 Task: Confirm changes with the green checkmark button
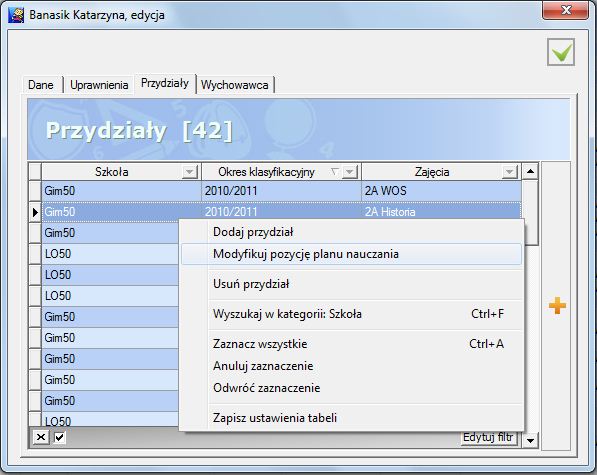coord(561,52)
